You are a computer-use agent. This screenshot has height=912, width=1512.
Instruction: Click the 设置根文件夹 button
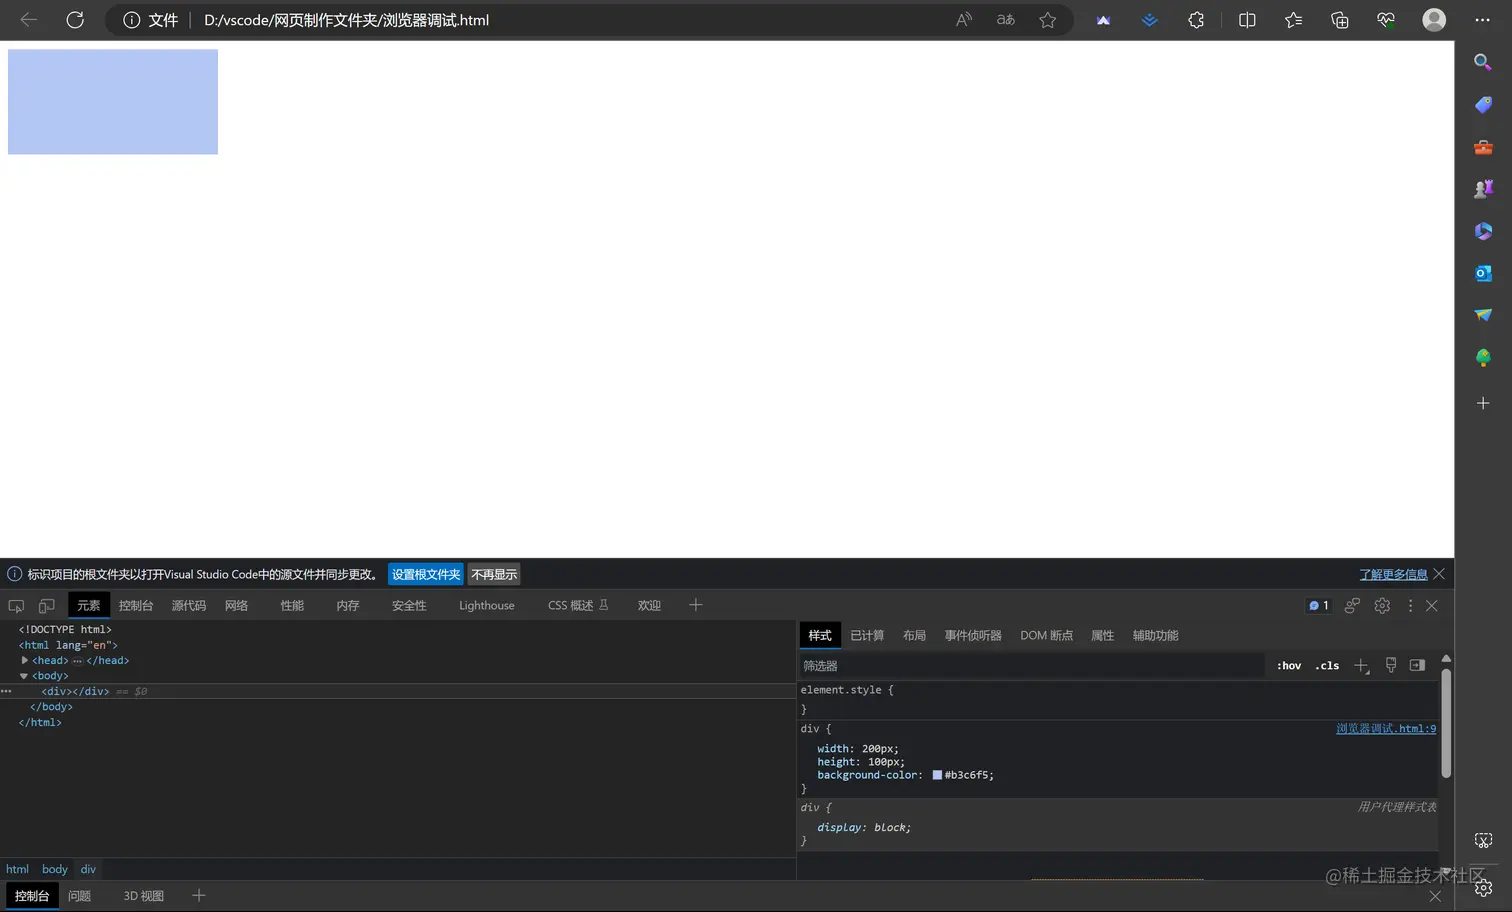coord(426,575)
